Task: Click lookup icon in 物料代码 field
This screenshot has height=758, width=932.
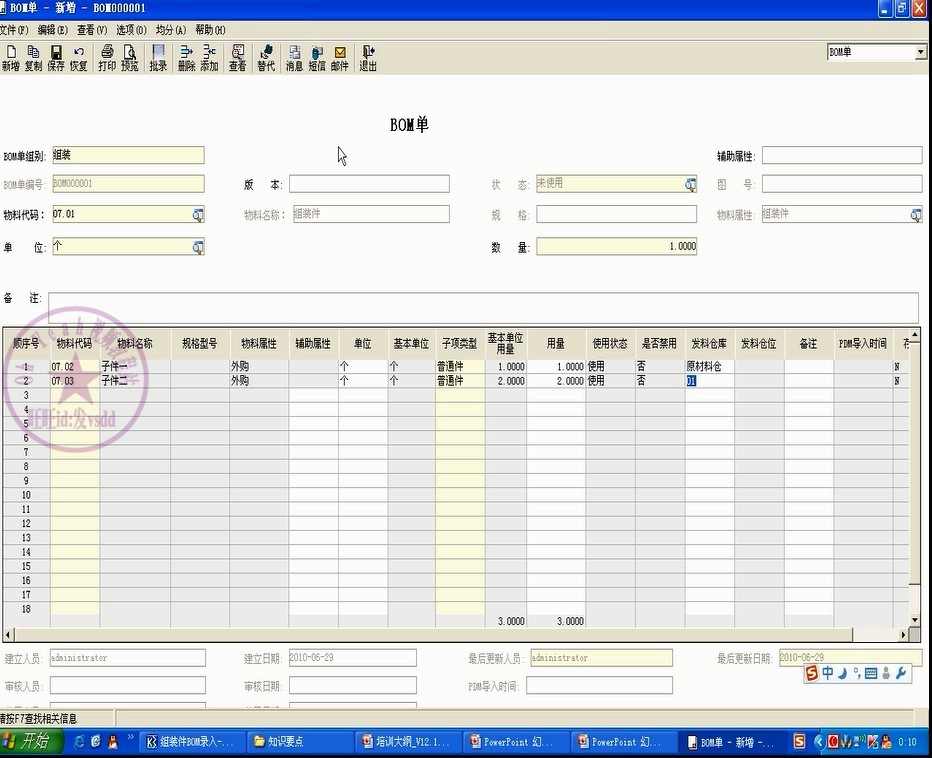Action: 198,215
